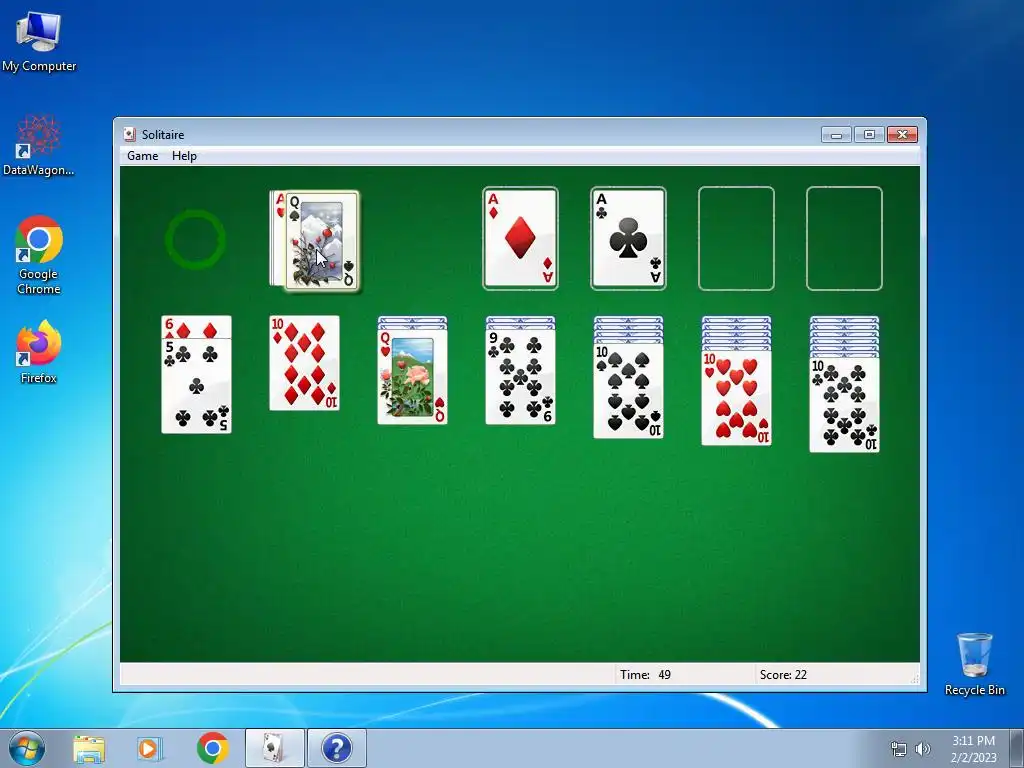Click the empty stock pile green circle
The height and width of the screenshot is (768, 1024).
[195, 239]
